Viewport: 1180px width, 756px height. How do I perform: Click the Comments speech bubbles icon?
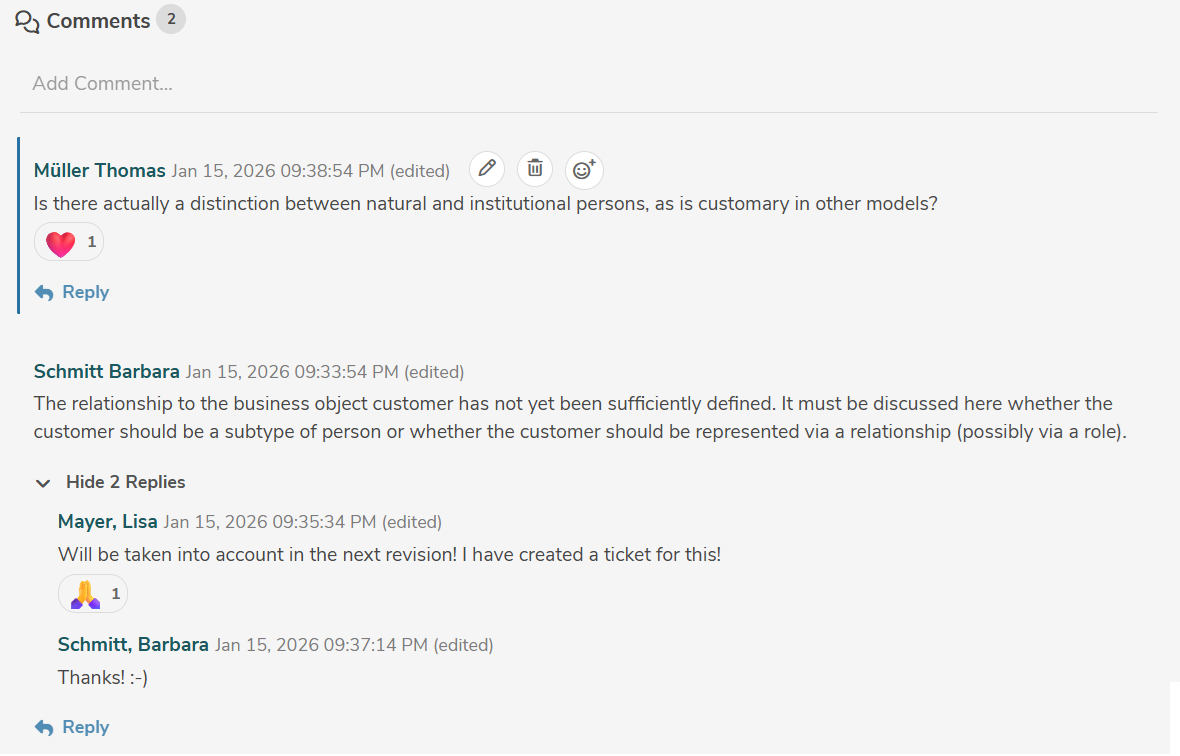(28, 21)
